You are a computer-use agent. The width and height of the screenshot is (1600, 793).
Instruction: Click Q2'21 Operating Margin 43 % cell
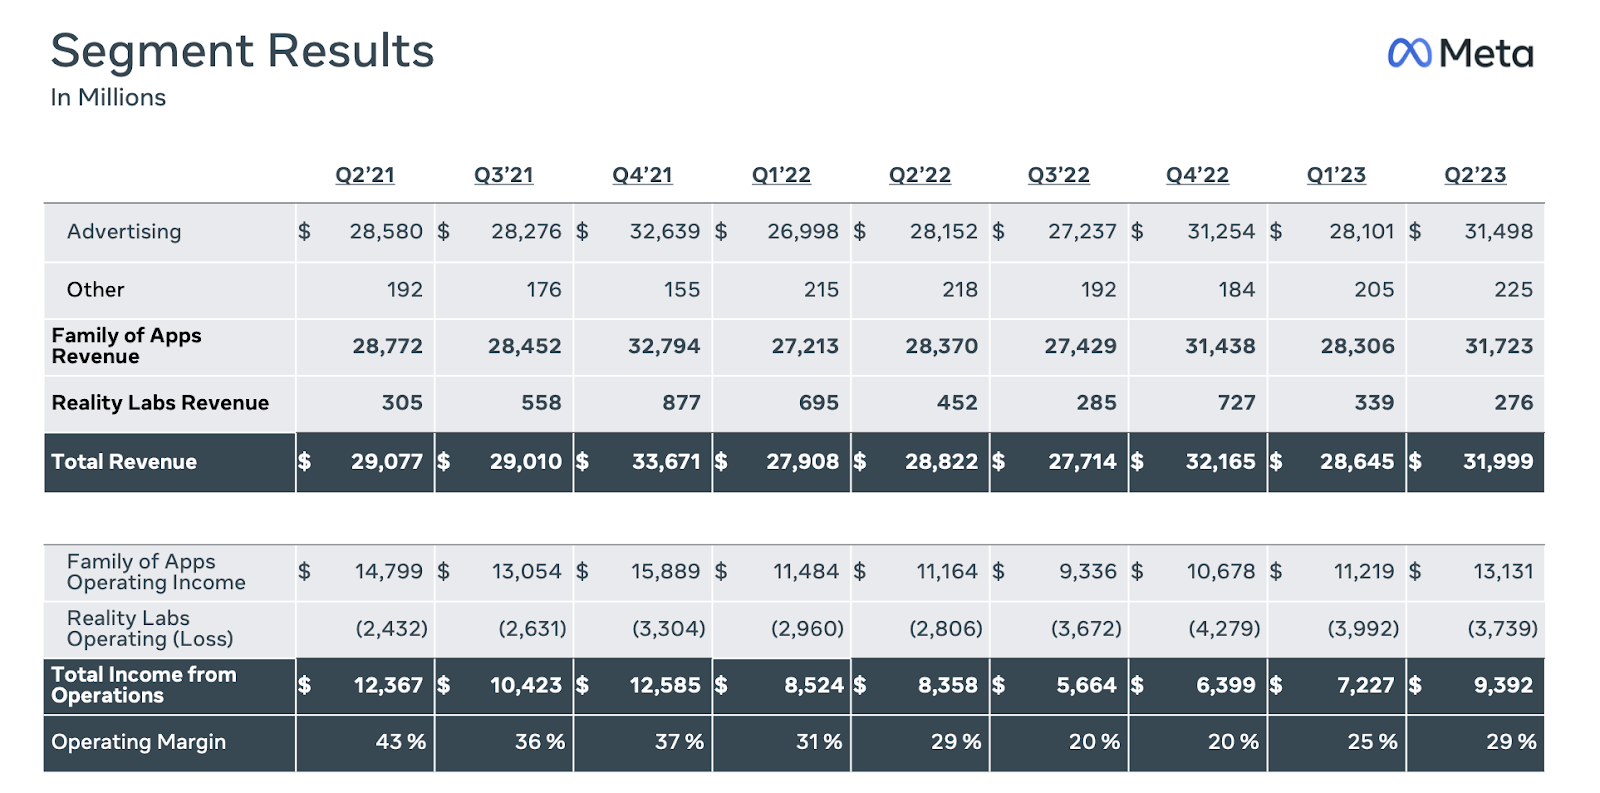pos(400,742)
